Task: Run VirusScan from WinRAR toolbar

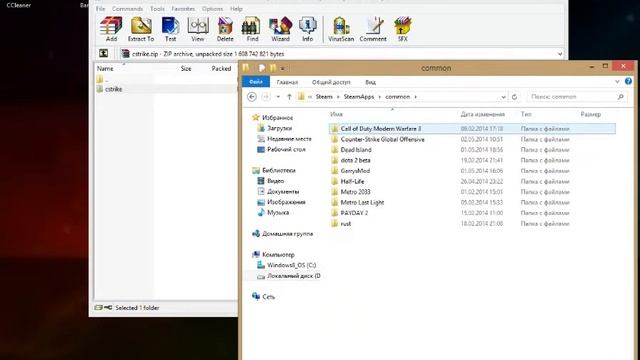Action: (x=340, y=29)
